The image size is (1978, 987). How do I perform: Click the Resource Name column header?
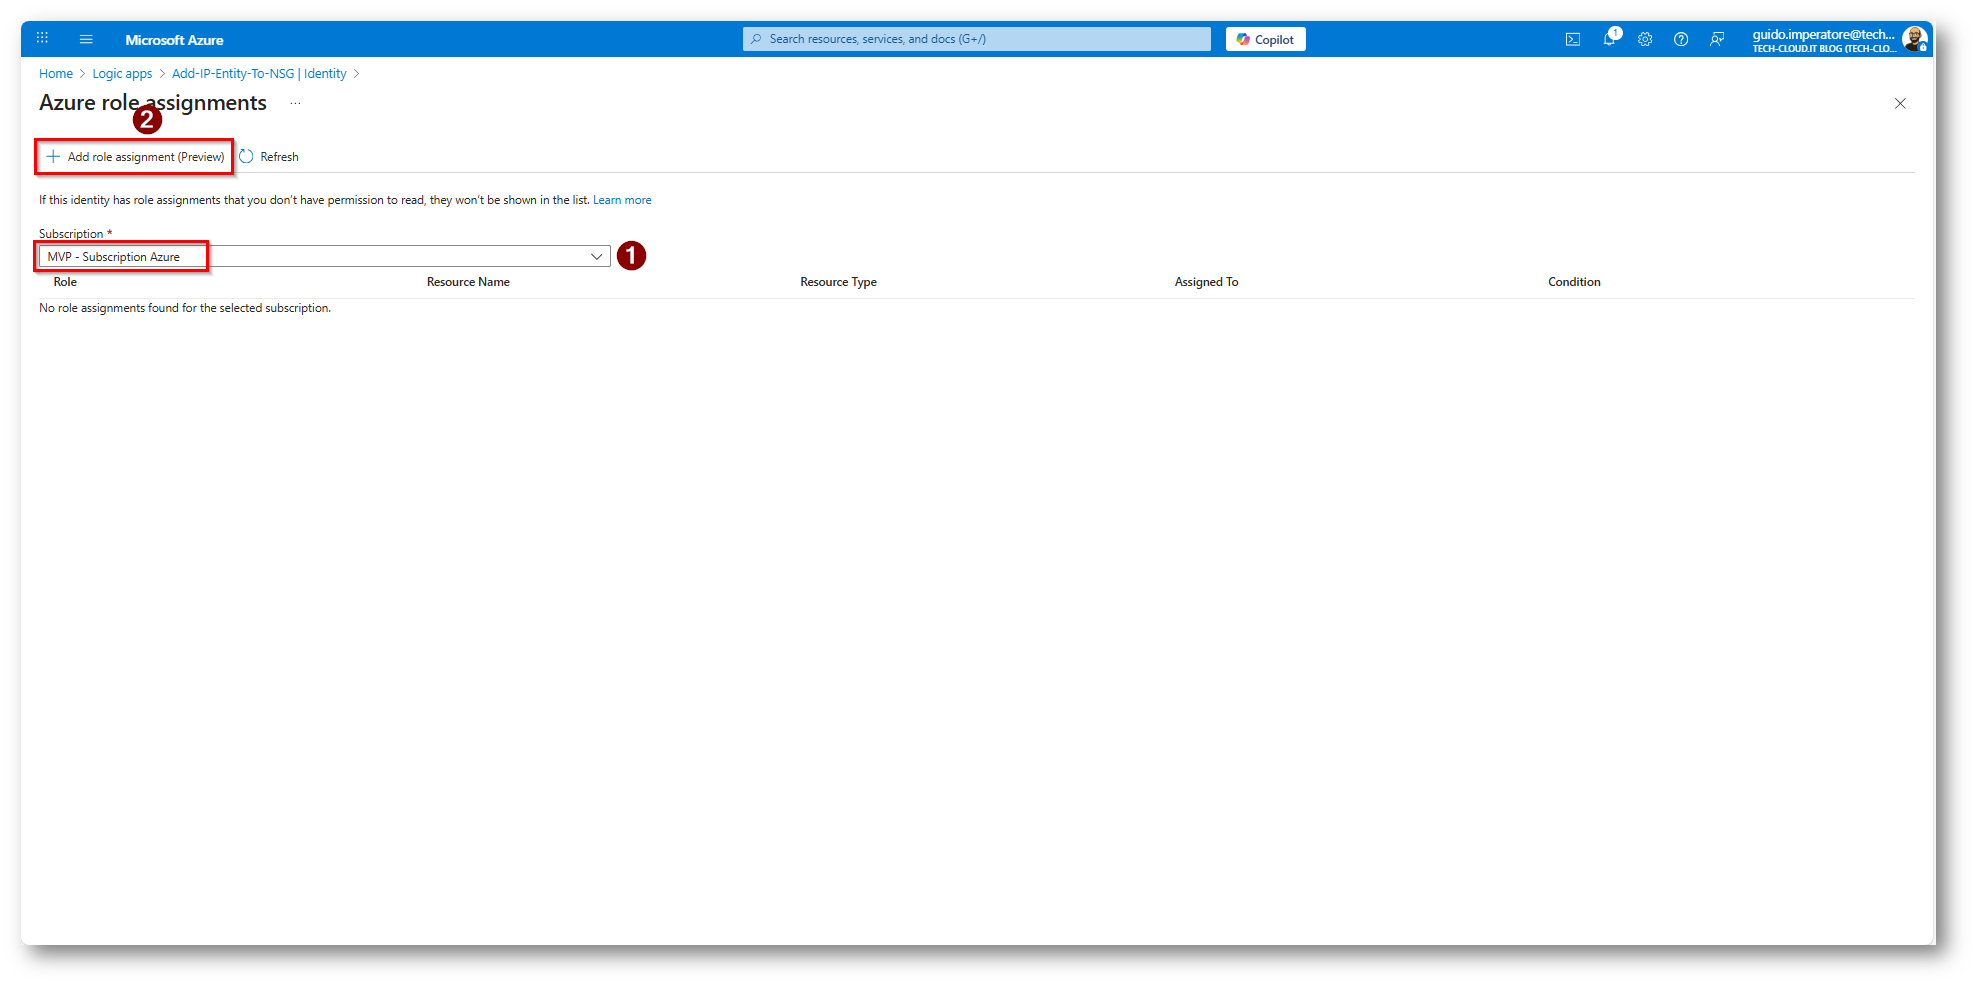[x=468, y=282]
